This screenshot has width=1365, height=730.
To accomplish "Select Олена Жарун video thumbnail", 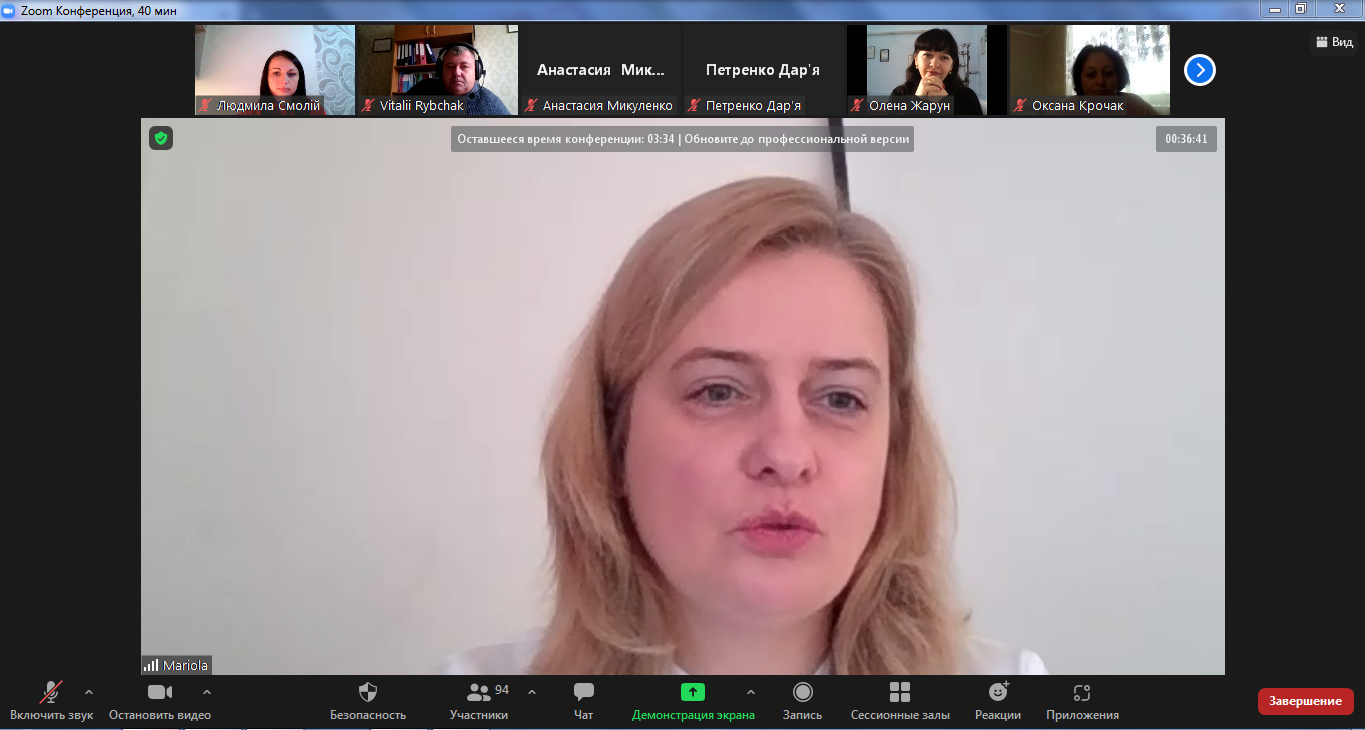I will [x=927, y=70].
